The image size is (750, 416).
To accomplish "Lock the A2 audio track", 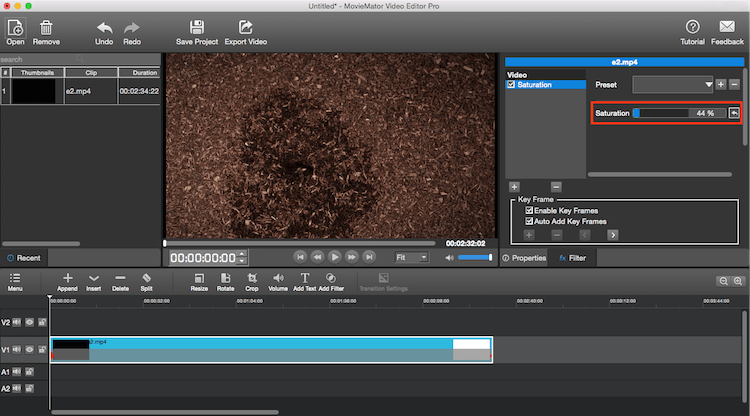I will [30, 388].
